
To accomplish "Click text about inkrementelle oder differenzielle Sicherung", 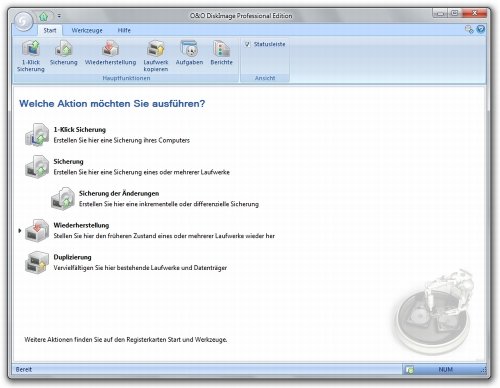I will click(x=169, y=204).
